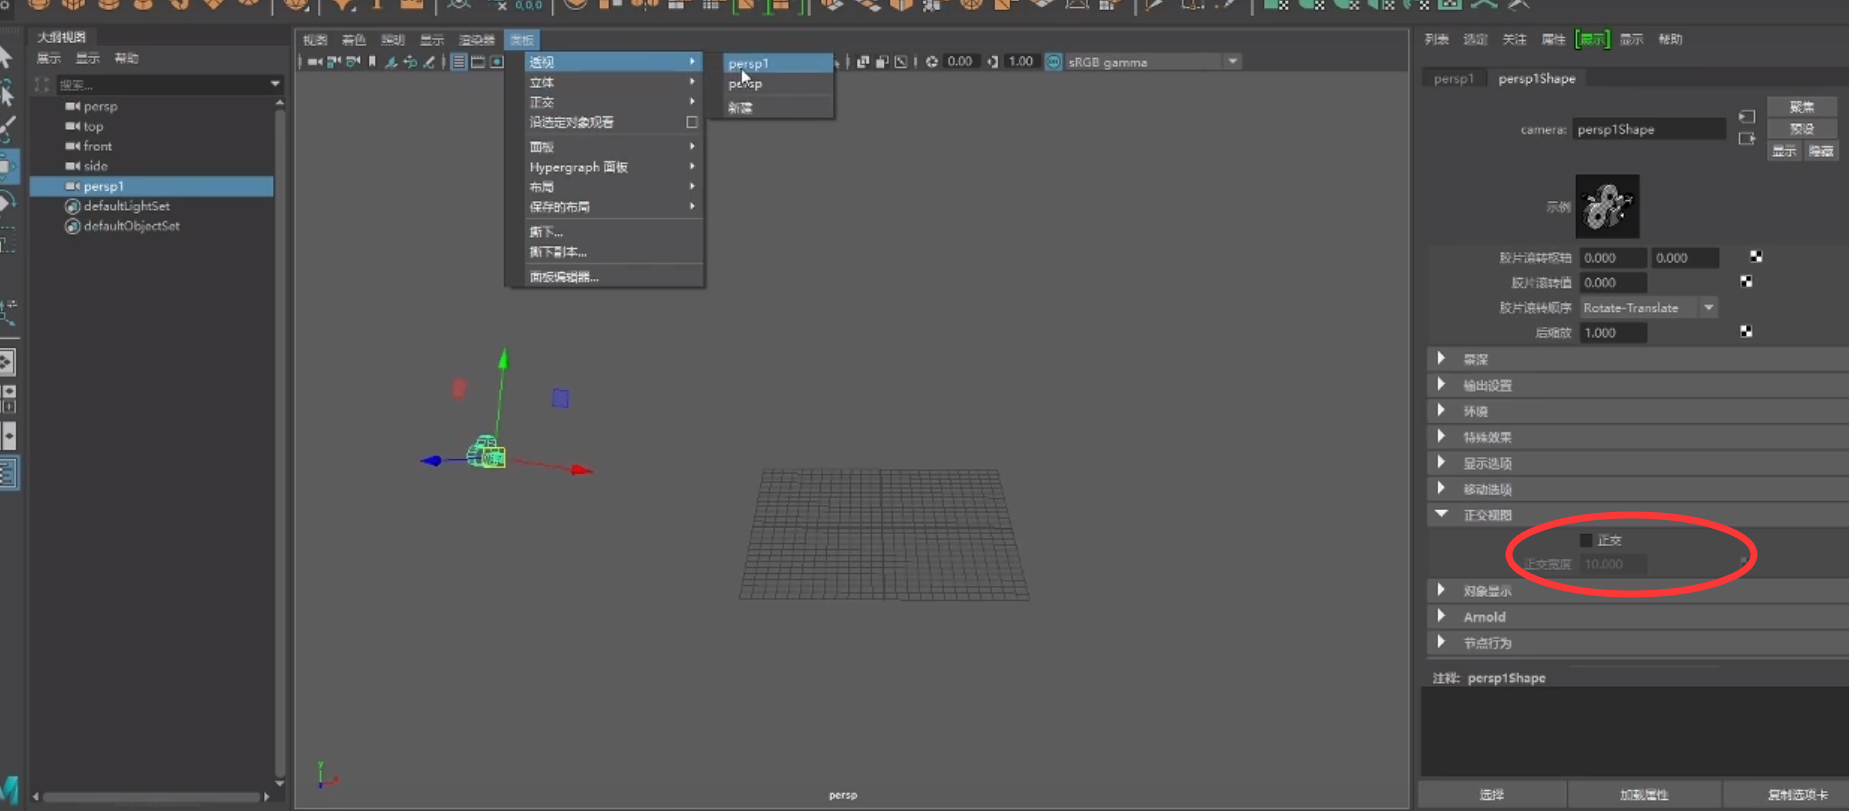This screenshot has height=811, width=1849.
Task: Click the exposure reset icon beside 0.00
Action: tap(932, 62)
